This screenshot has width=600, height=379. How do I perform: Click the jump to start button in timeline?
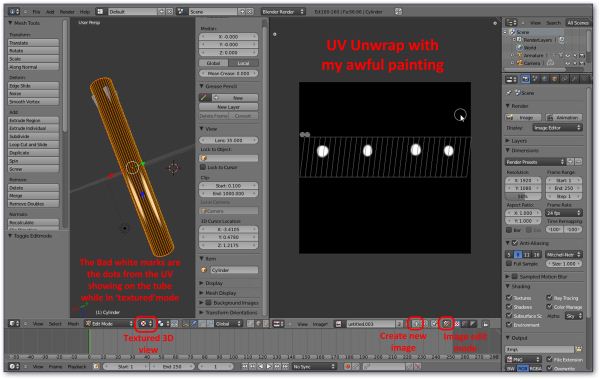[x=245, y=366]
